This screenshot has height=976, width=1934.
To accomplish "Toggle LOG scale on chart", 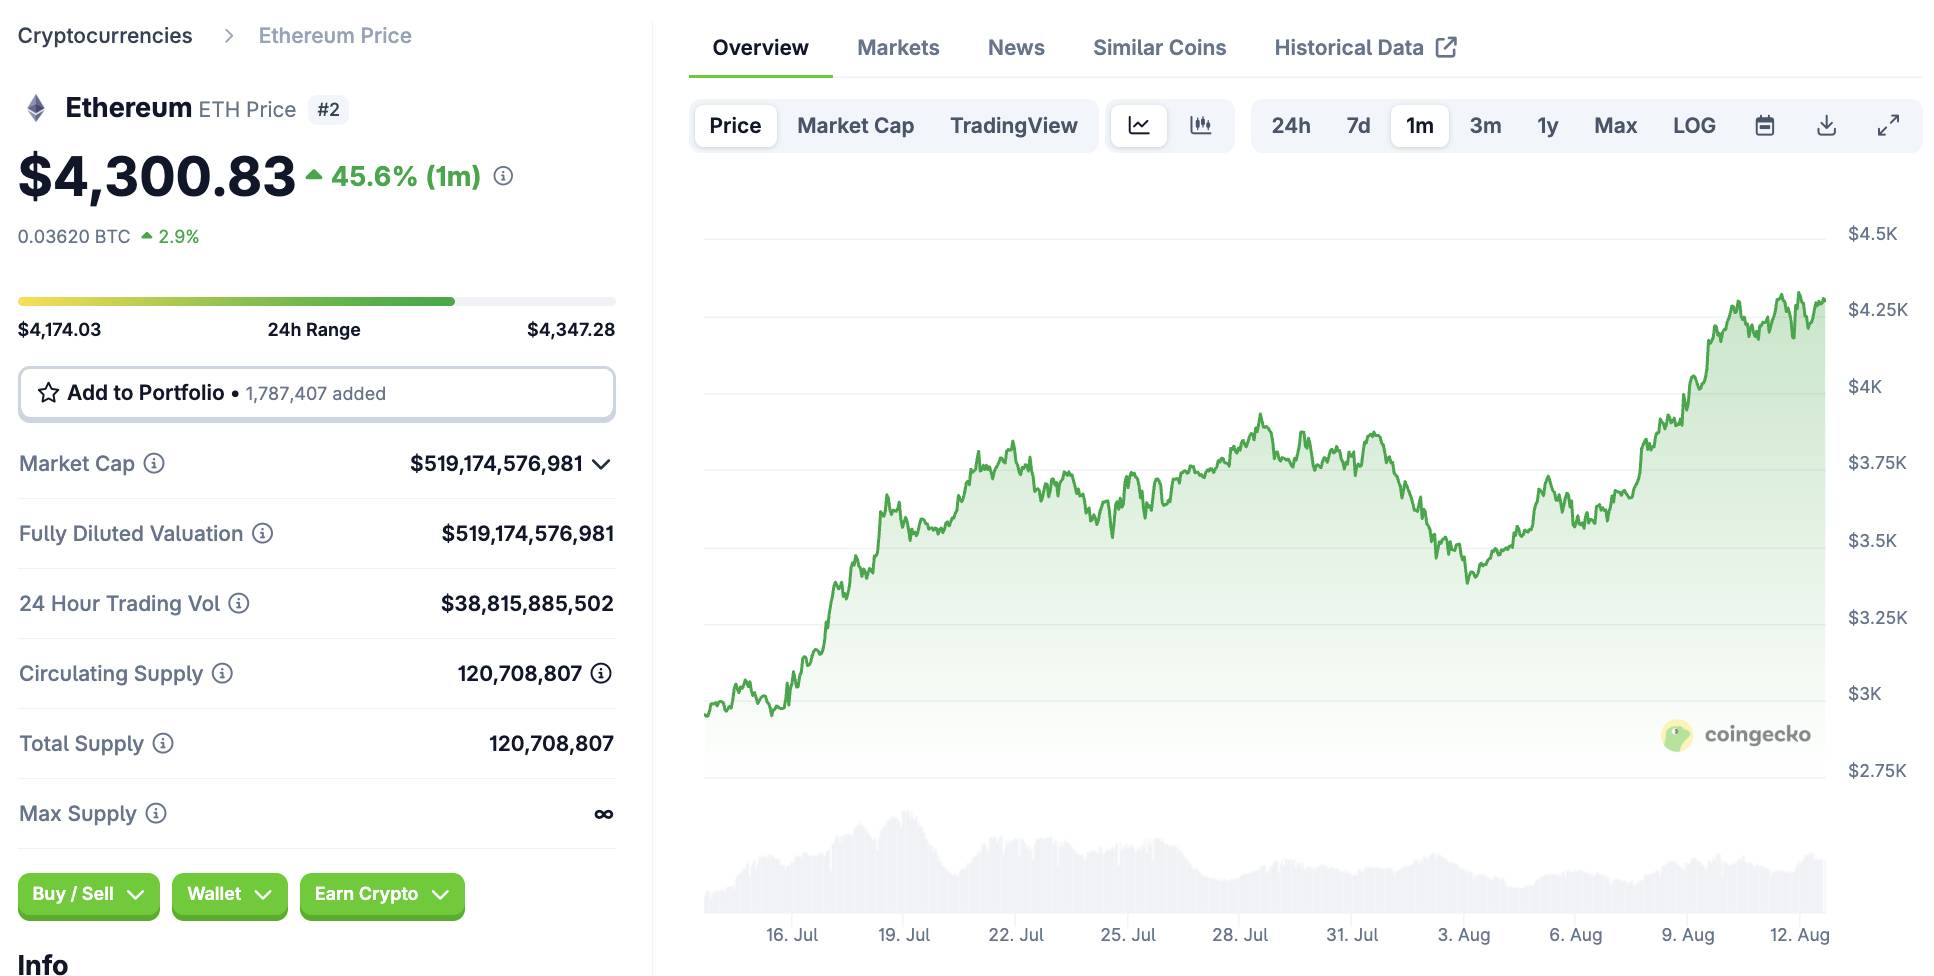I will (x=1694, y=126).
